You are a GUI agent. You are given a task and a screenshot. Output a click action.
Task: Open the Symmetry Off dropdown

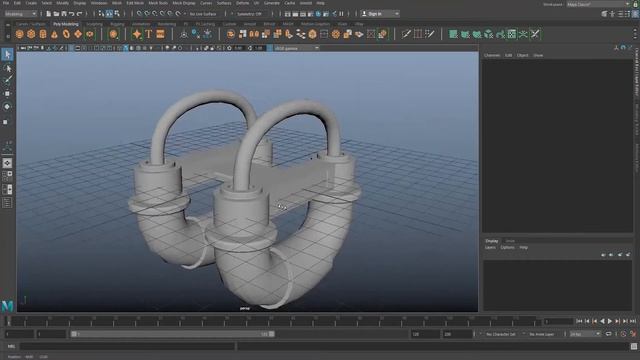click(x=250, y=14)
